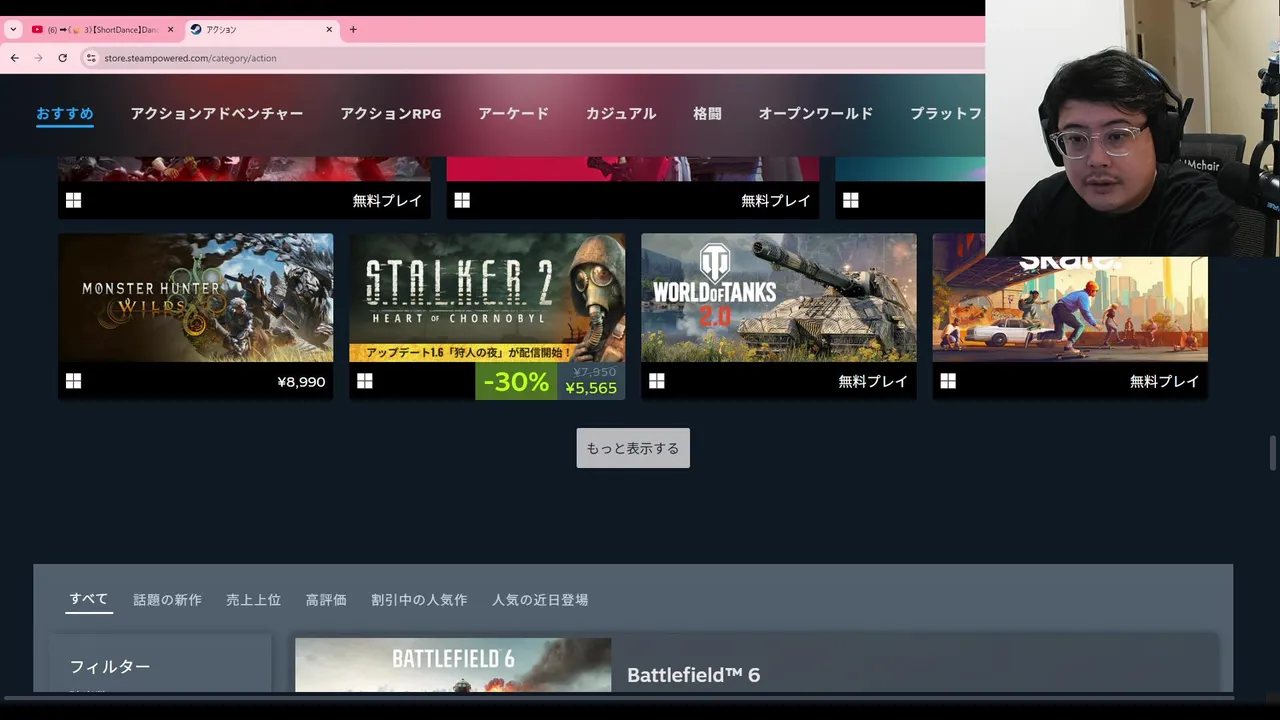
Task: Open Monster Hunter Wilds game thumbnail
Action: pyautogui.click(x=195, y=298)
